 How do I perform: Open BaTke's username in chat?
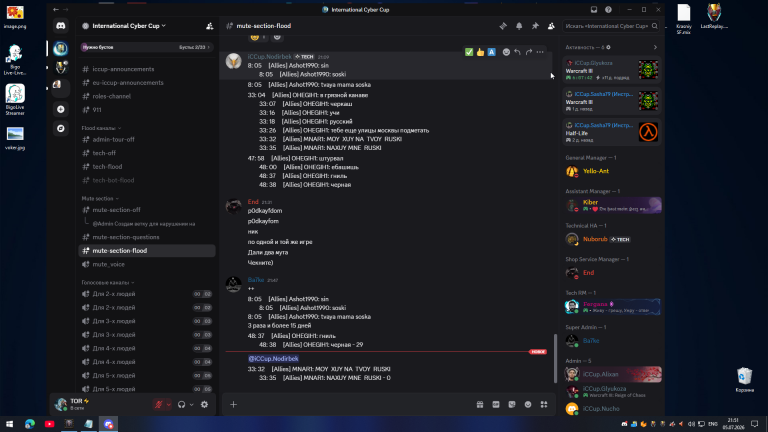pyautogui.click(x=256, y=280)
